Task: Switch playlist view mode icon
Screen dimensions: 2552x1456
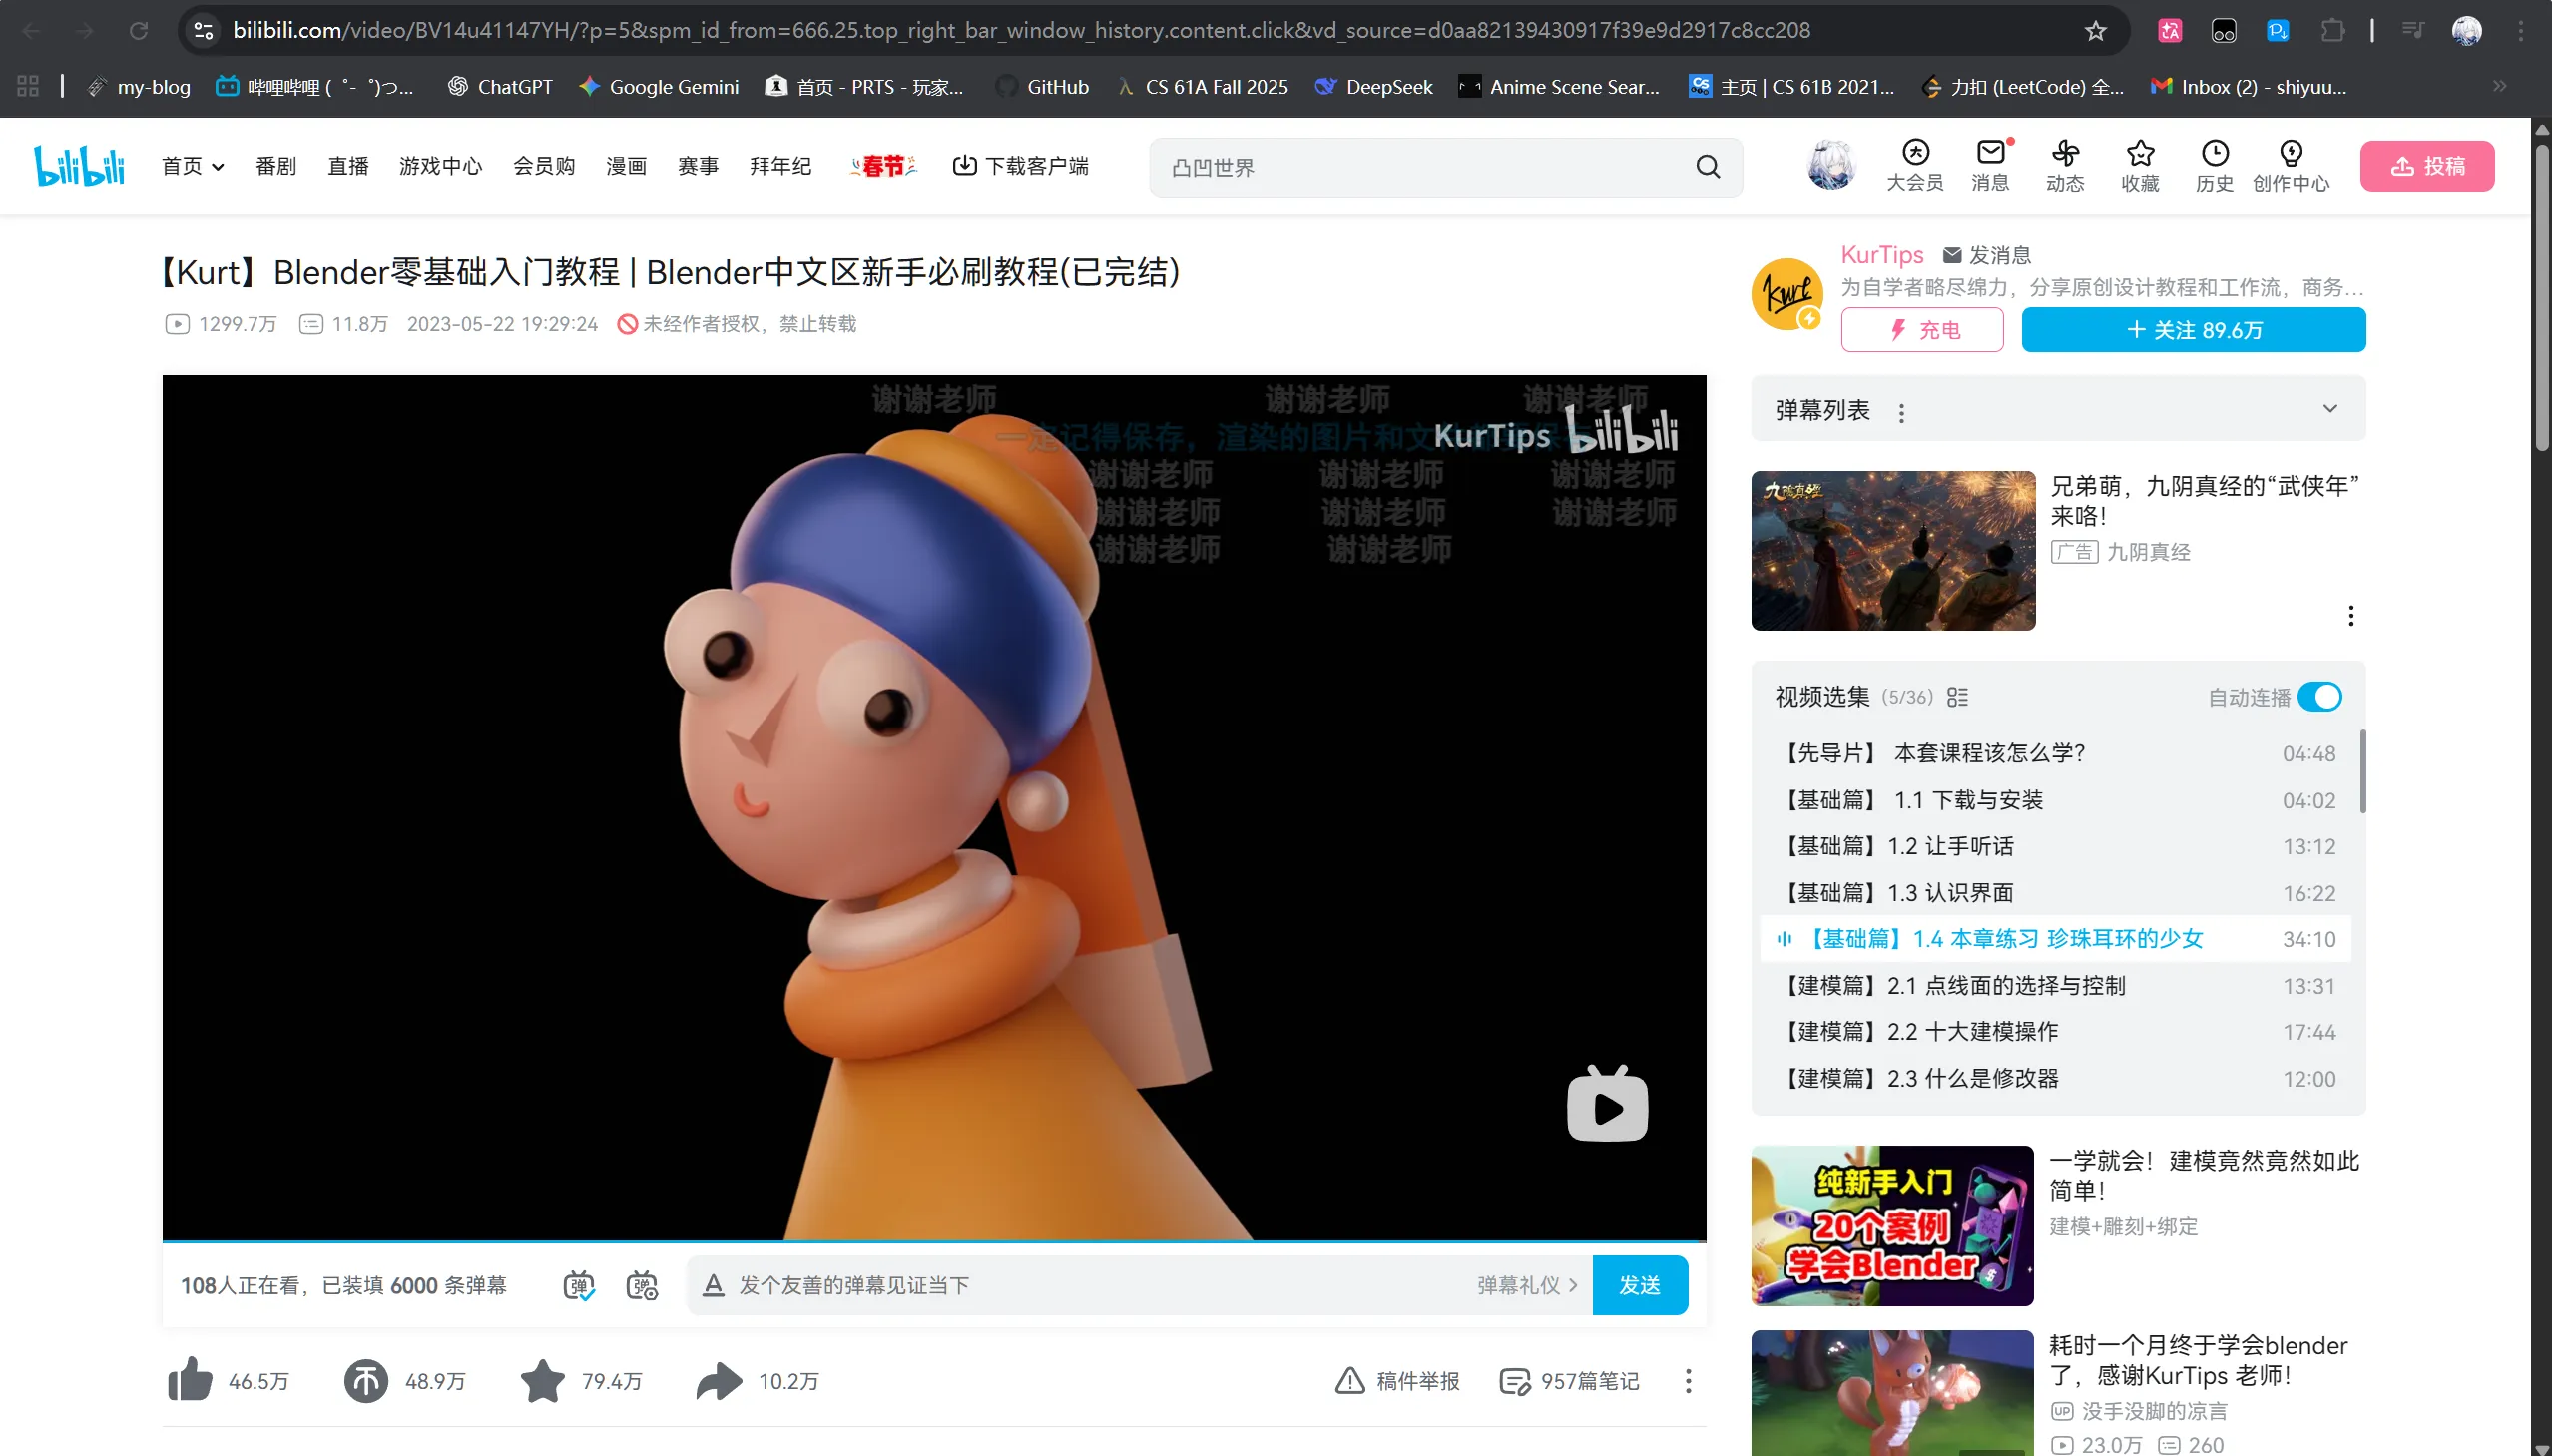Action: click(x=1957, y=697)
